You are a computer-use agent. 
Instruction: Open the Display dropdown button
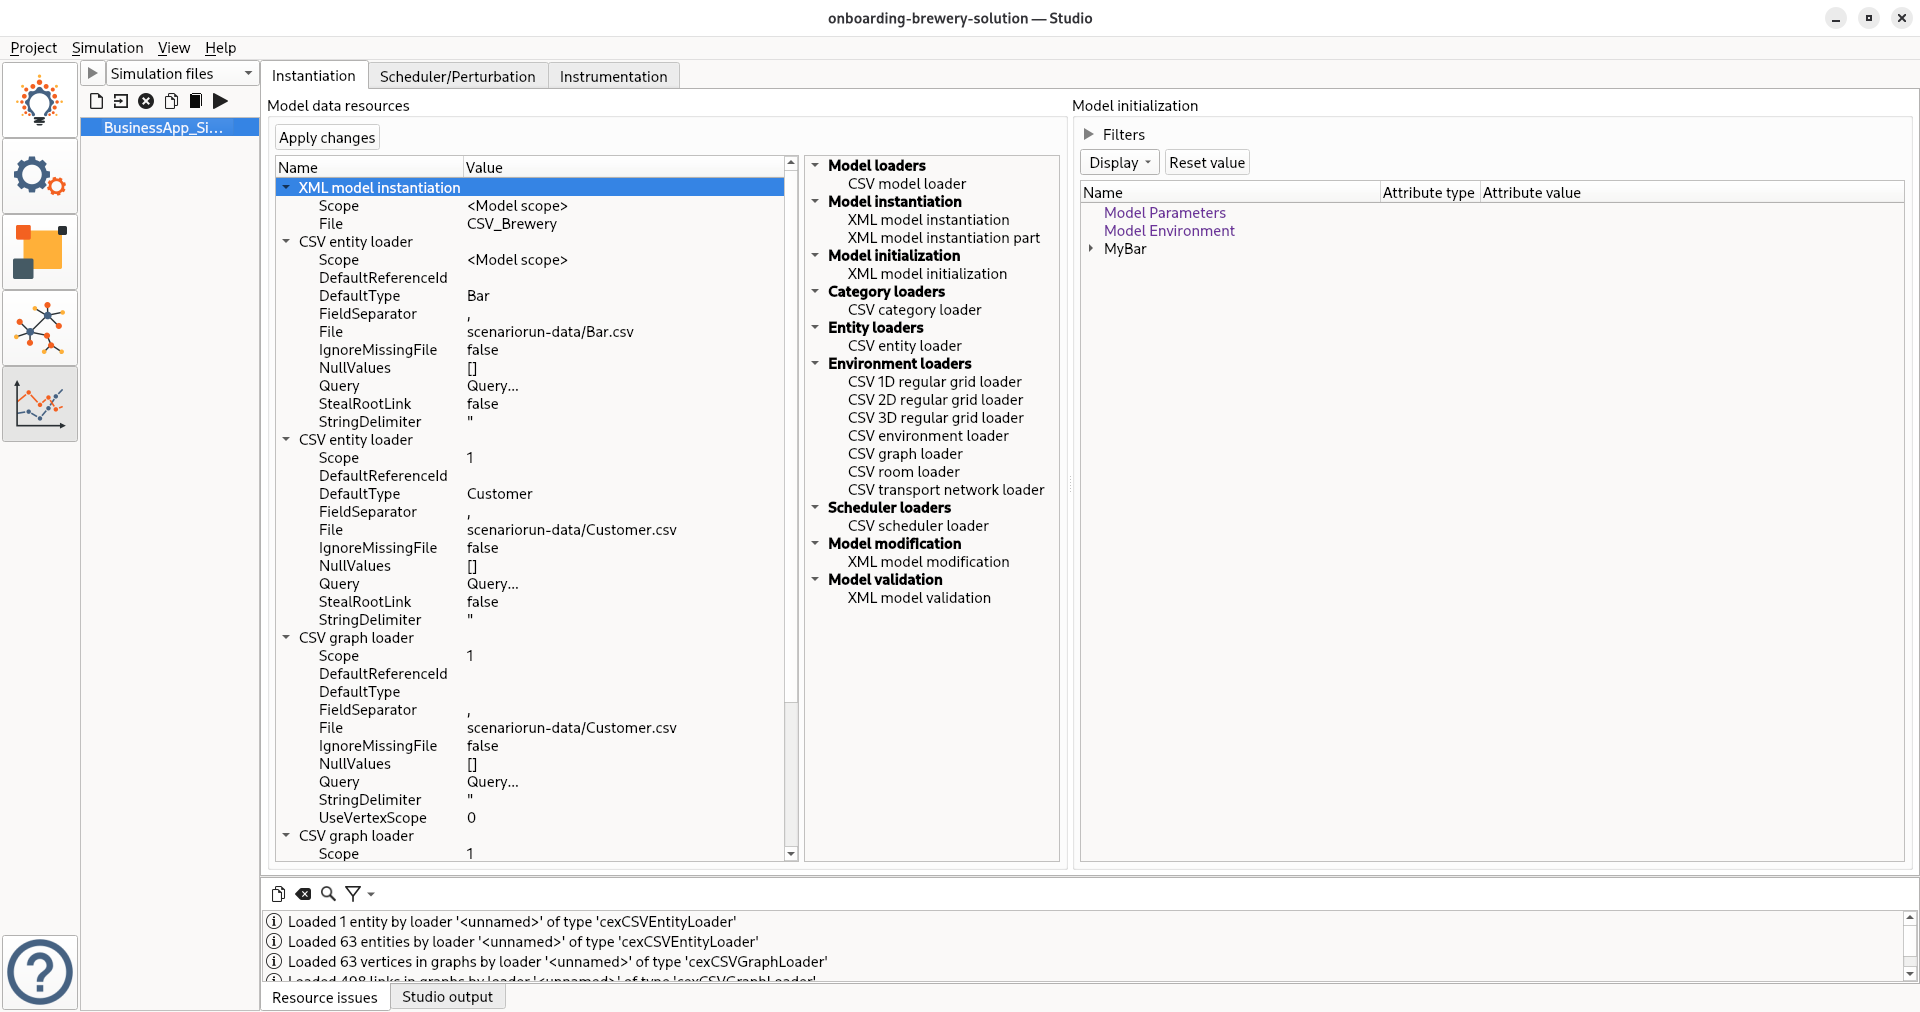click(x=1119, y=163)
